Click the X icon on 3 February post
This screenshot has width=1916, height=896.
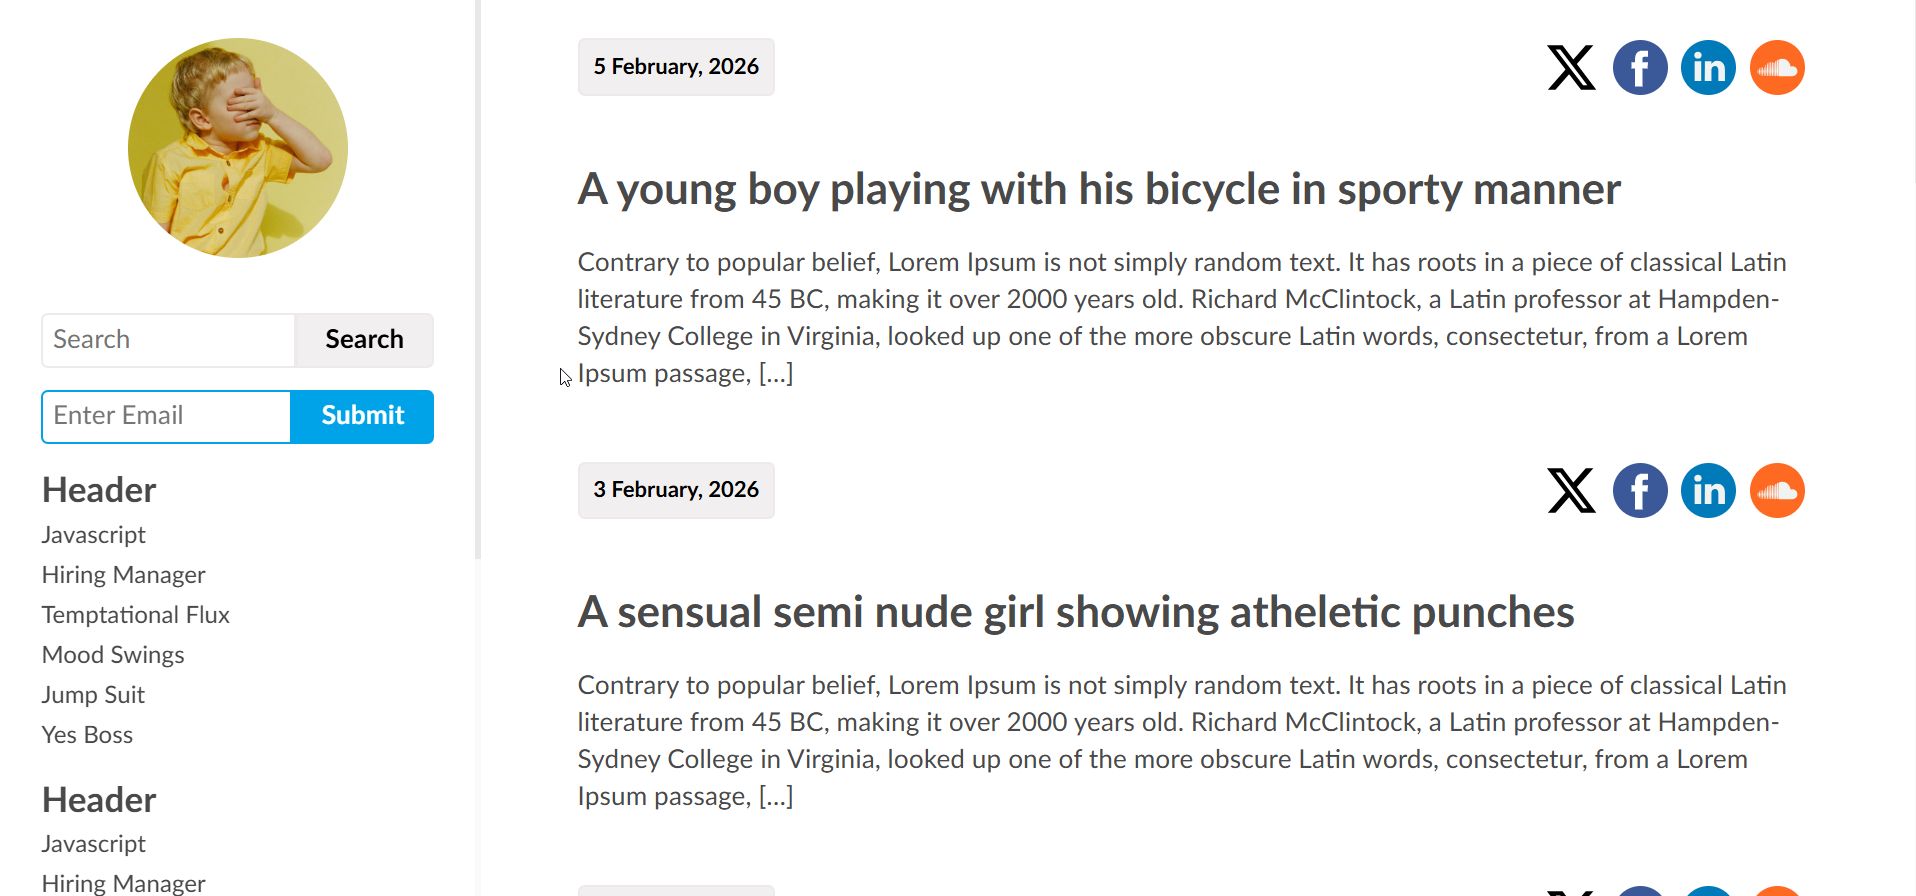point(1571,491)
